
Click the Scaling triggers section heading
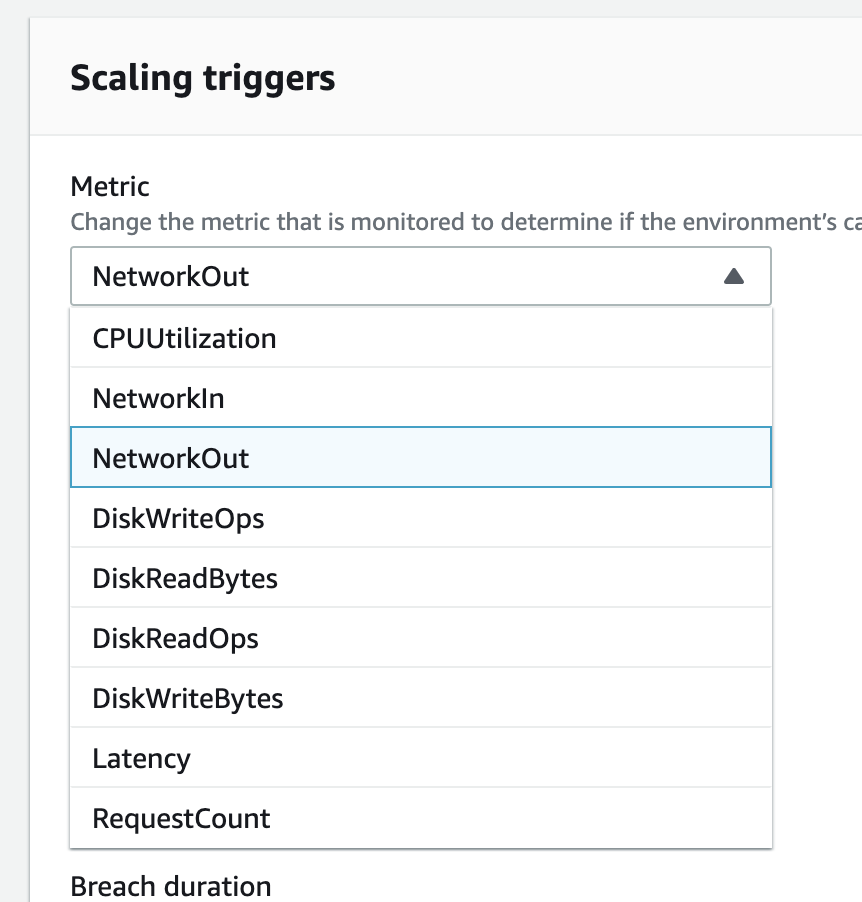[202, 78]
